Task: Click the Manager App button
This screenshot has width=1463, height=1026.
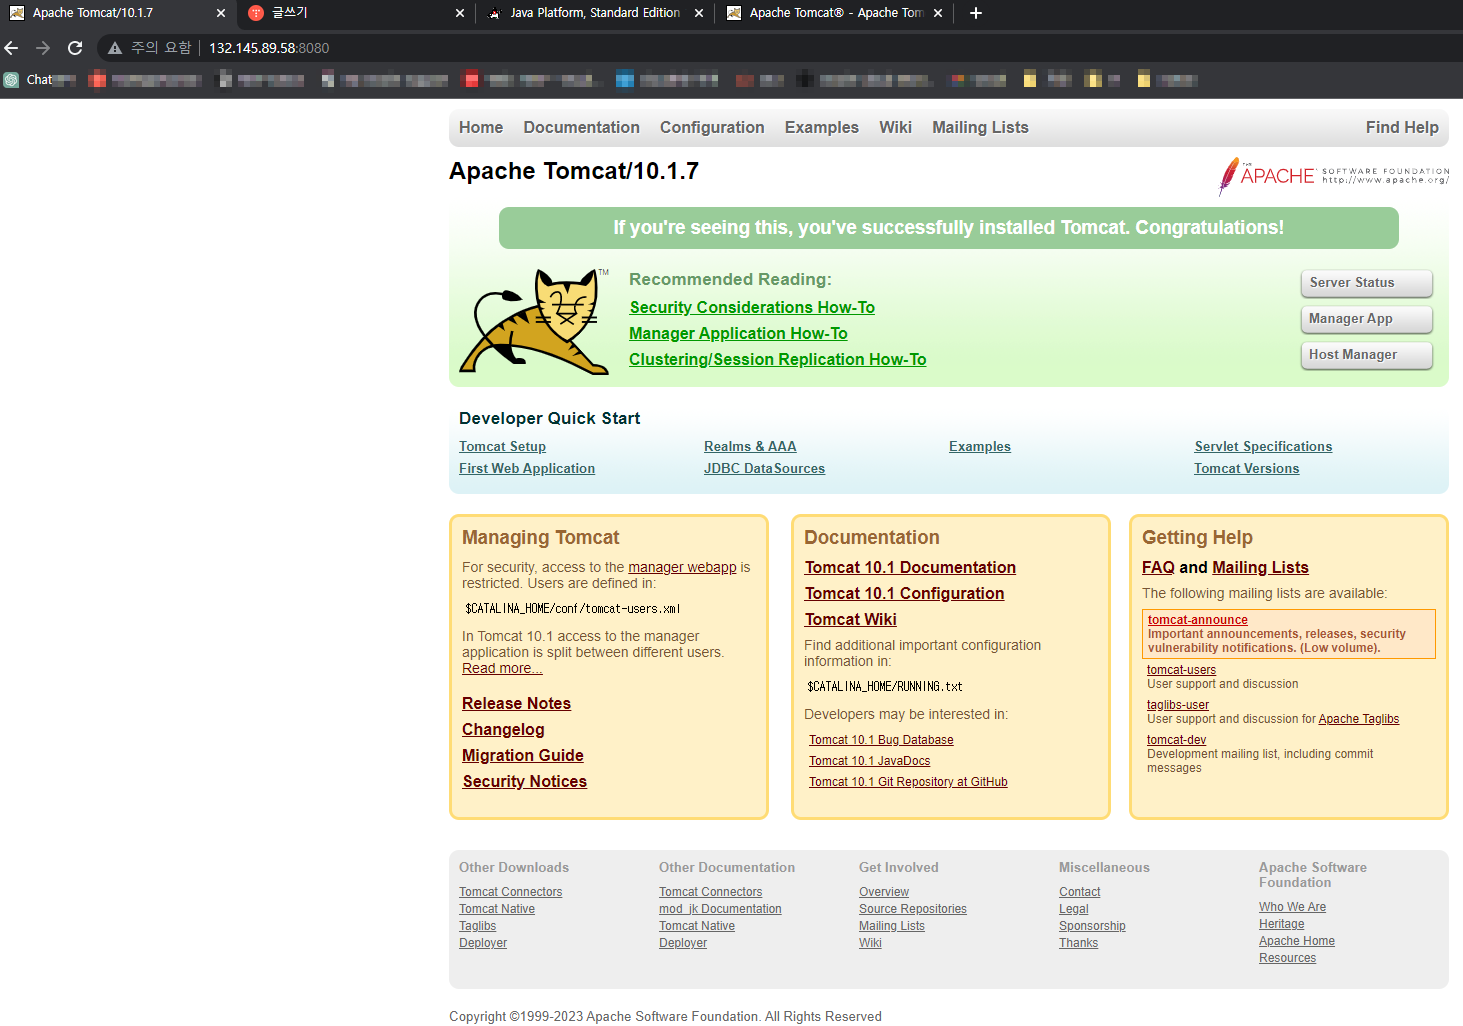Action: point(1366,319)
